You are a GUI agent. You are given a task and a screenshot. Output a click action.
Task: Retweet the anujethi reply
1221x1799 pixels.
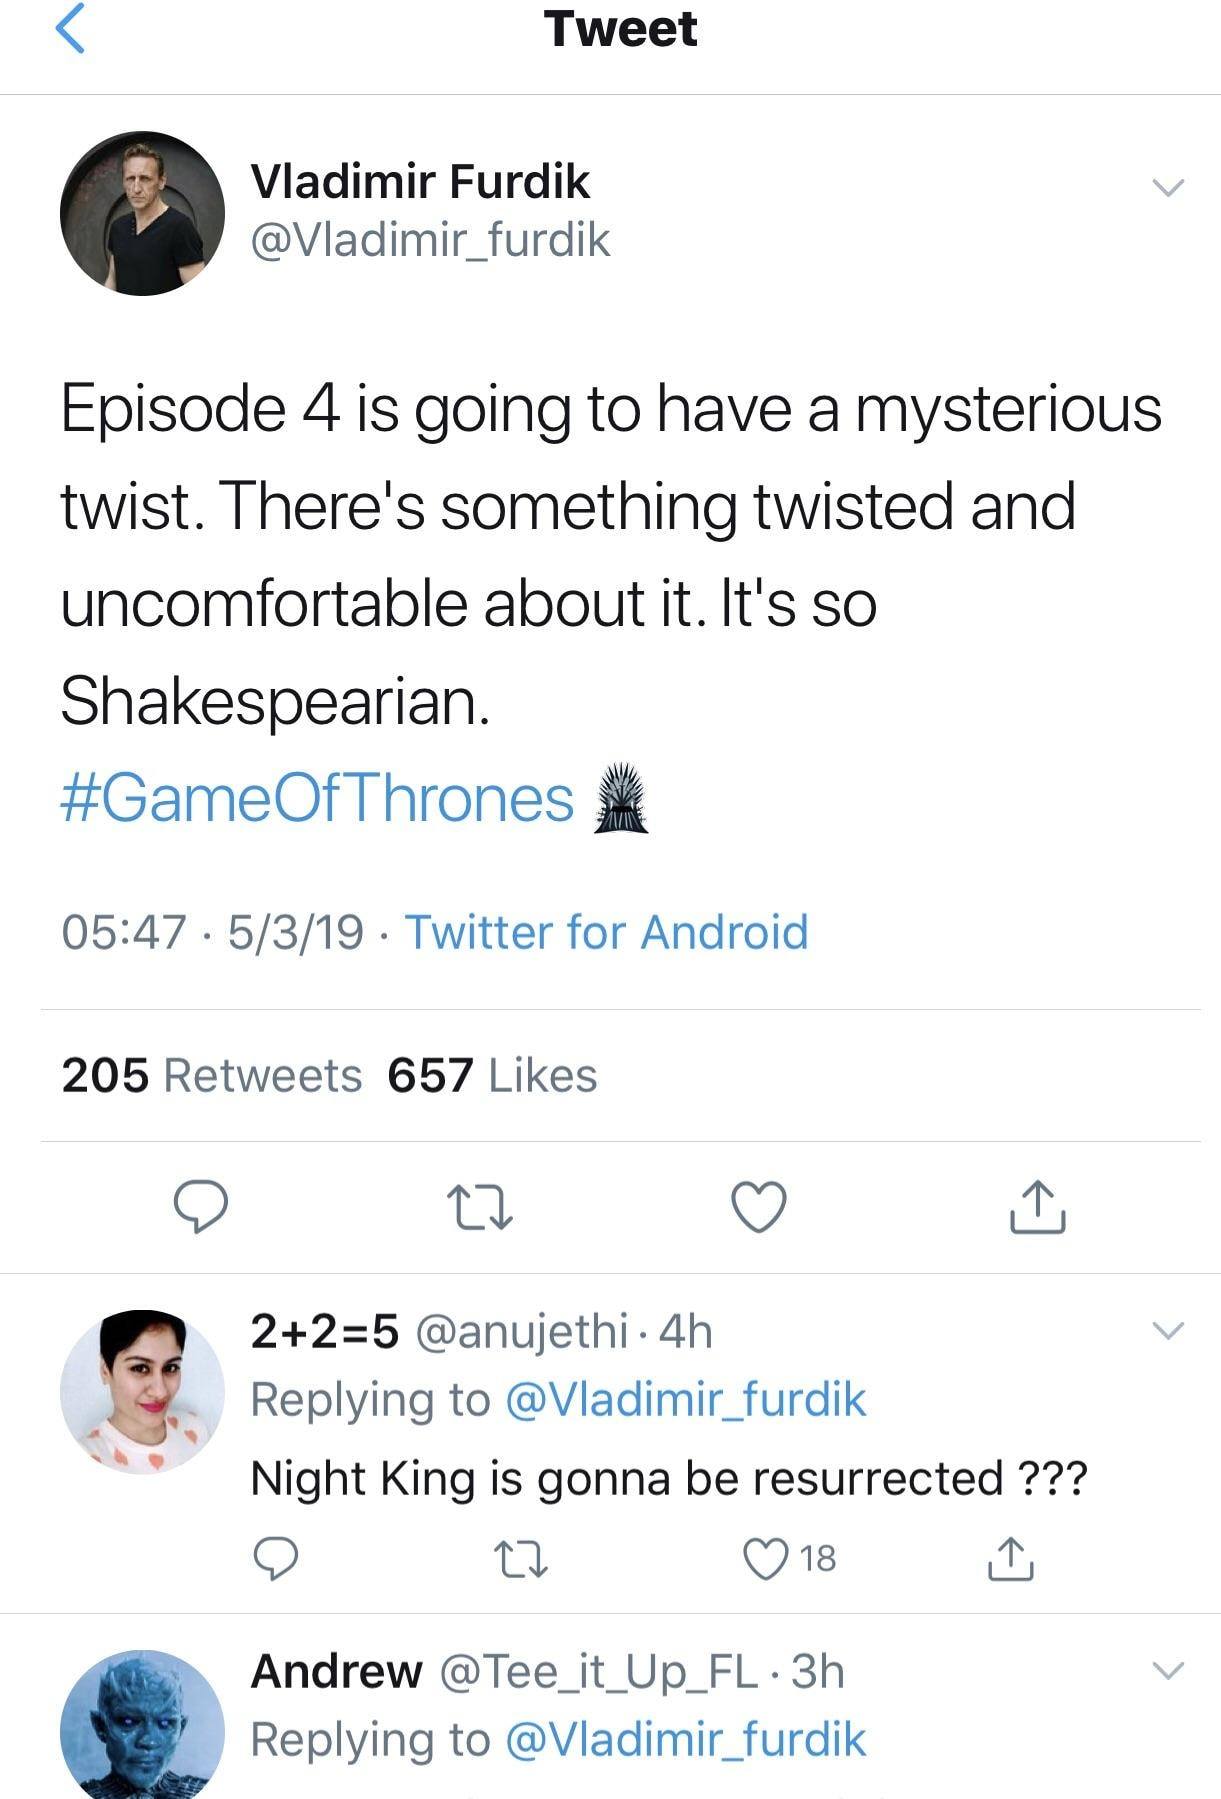(x=522, y=1558)
